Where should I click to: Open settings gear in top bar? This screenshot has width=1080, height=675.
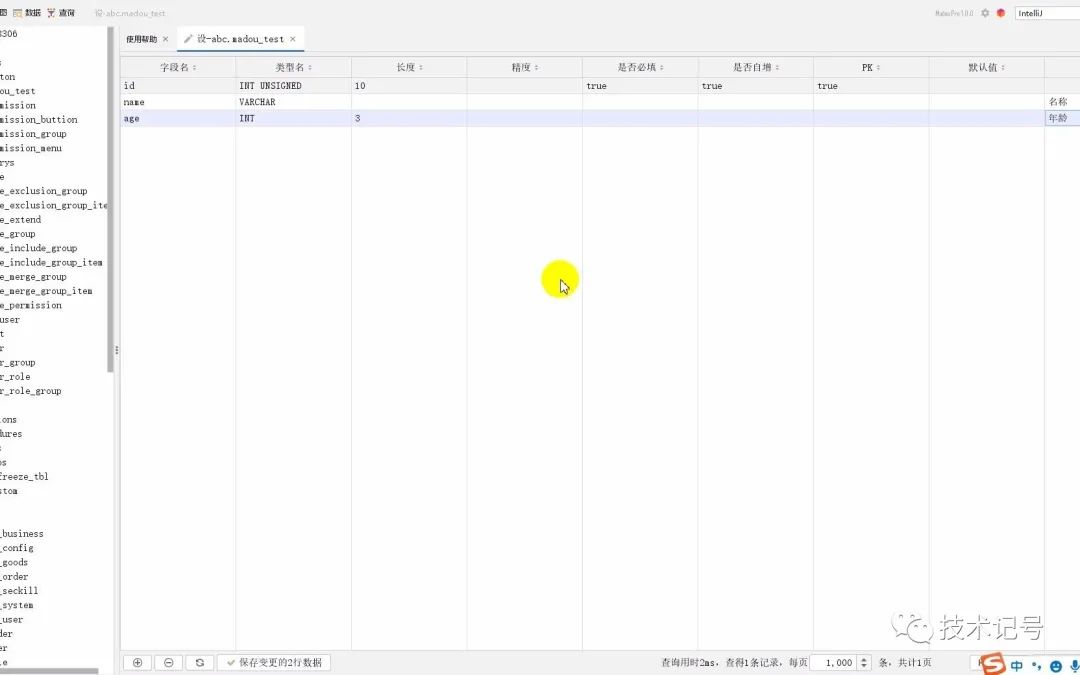coord(985,13)
